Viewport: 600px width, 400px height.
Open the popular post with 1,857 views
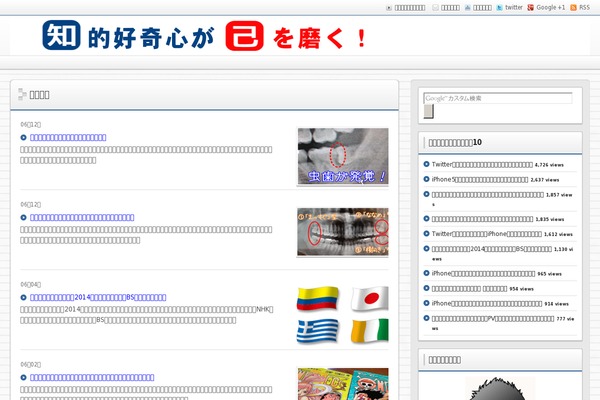(488, 195)
